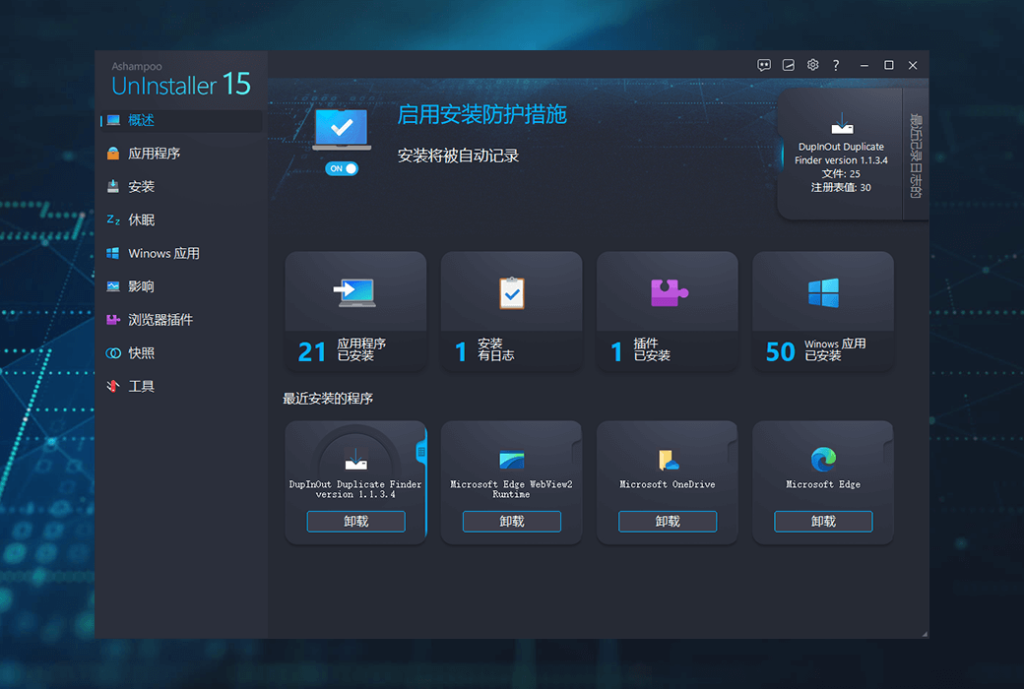Open the 1 安装有日志 tile
The image size is (1024, 689).
coord(511,312)
